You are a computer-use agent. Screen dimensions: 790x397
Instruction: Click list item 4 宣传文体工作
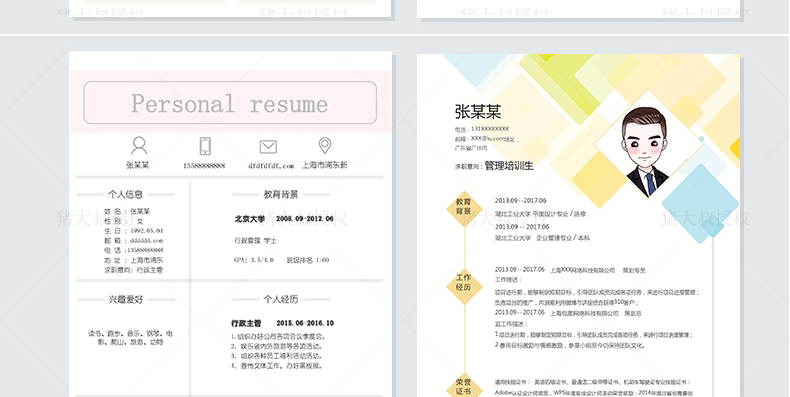click(x=277, y=366)
